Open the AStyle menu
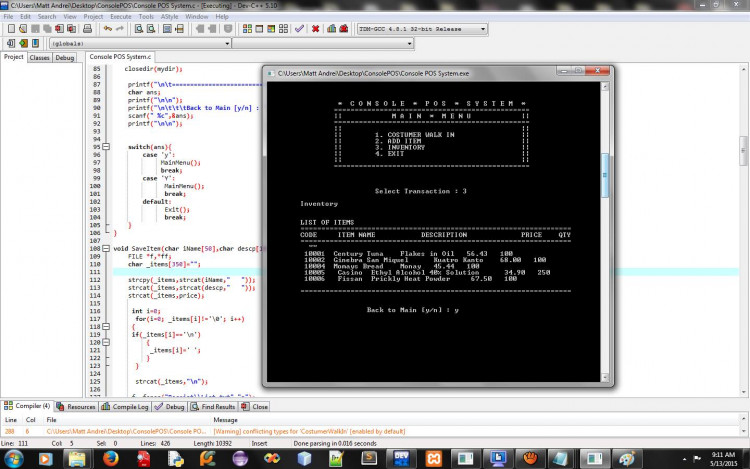Screen dimensions: 750x469 [x=169, y=16]
